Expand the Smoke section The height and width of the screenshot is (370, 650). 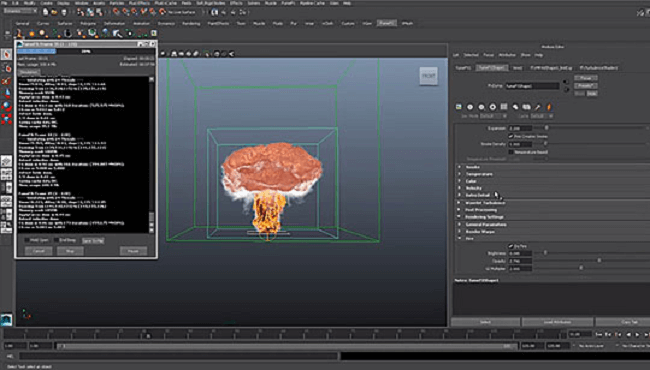459,167
